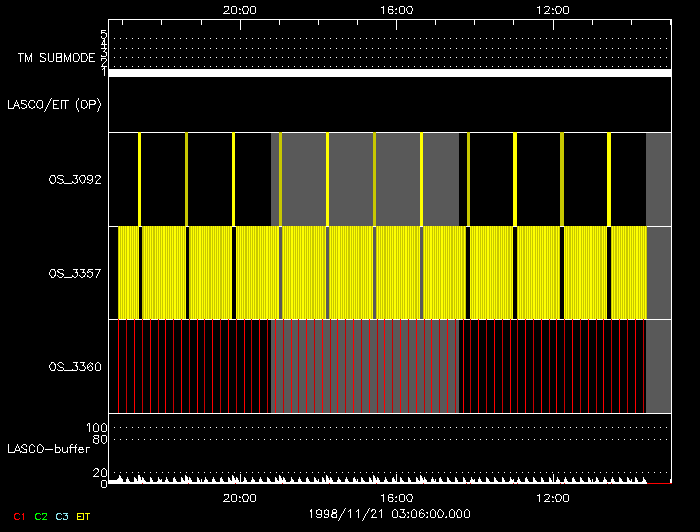
Task: Click the cyan C3 legend label
Action: (x=62, y=516)
